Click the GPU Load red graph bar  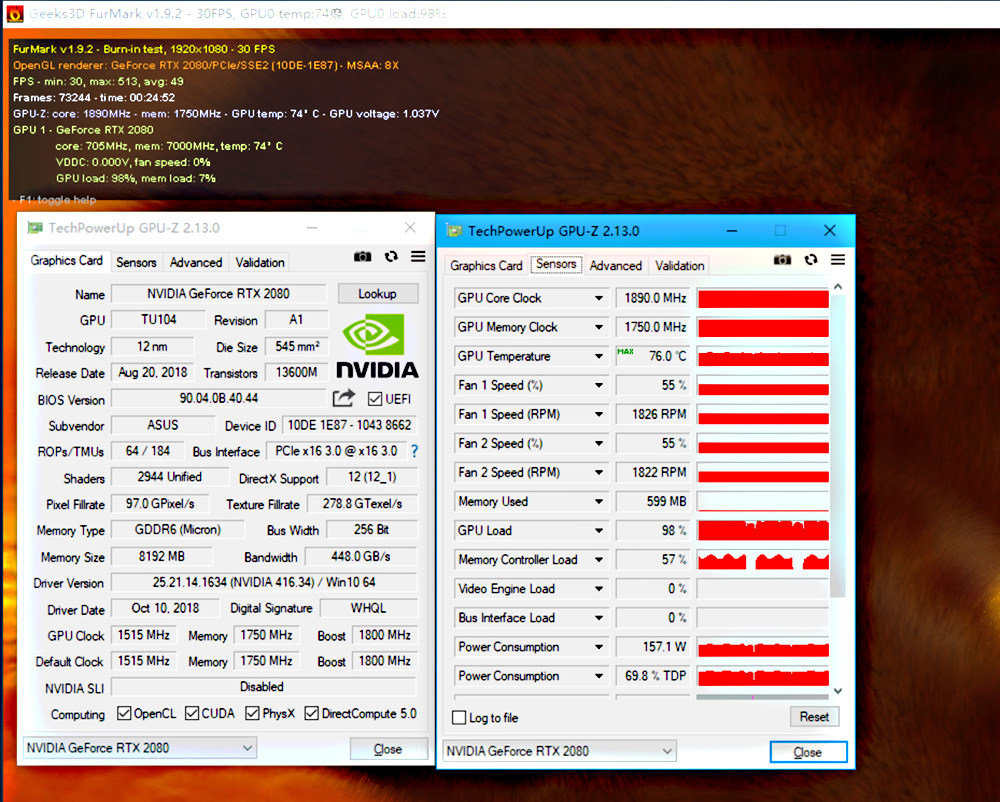(763, 530)
